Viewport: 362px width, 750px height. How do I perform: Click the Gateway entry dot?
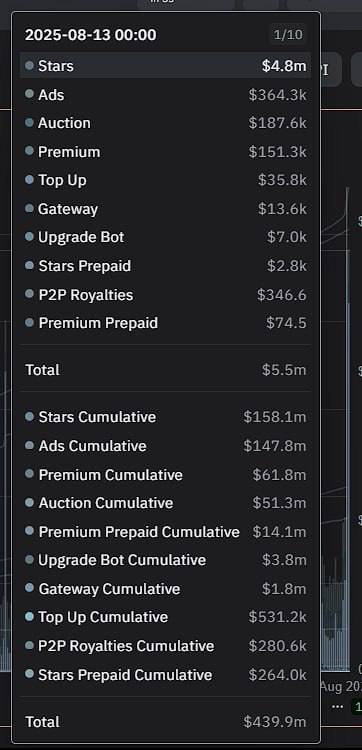tap(30, 209)
